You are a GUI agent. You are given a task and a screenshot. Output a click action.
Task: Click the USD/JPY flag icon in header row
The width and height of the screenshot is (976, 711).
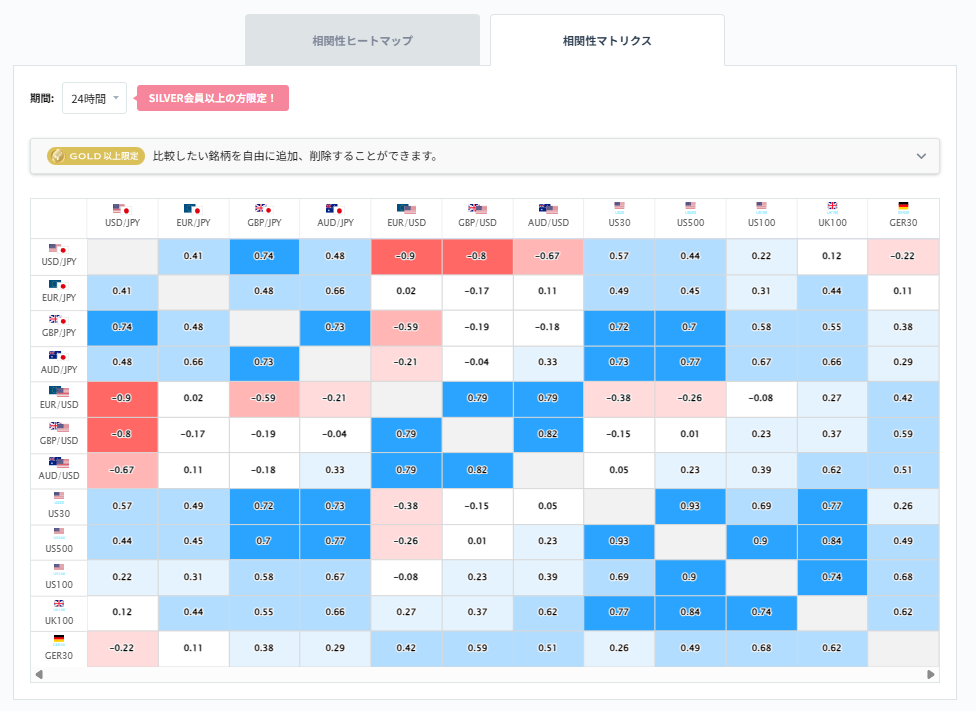click(x=121, y=209)
